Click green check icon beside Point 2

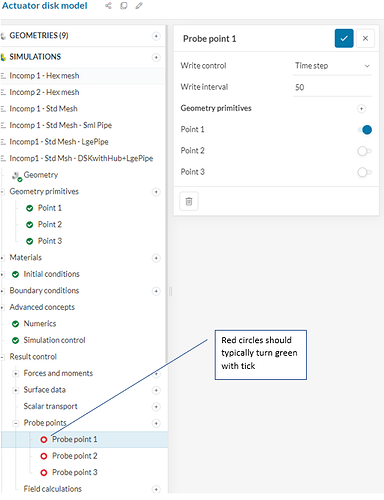(30, 225)
